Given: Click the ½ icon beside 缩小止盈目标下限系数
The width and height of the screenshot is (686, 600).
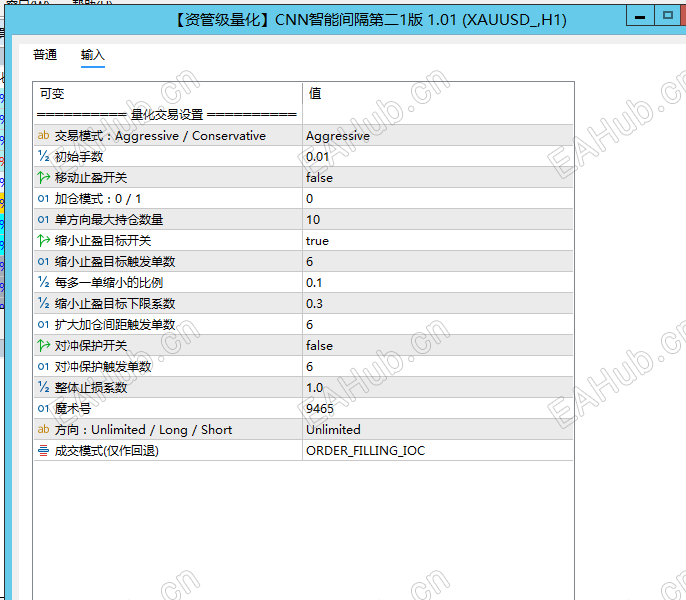Looking at the screenshot, I should tap(43, 303).
